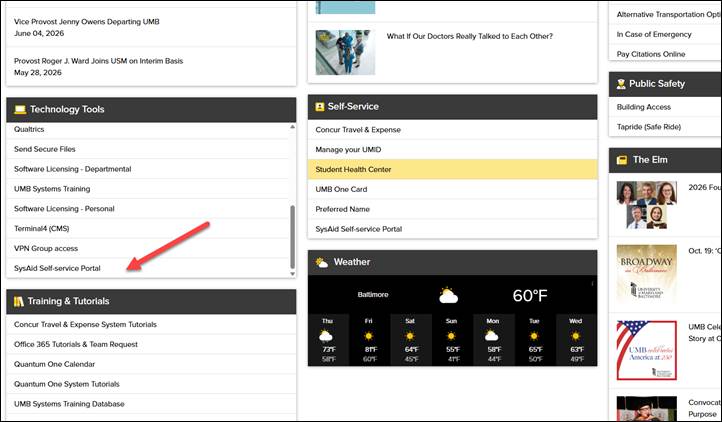The width and height of the screenshot is (722, 422).
Task: Open Send Secure Files link
Action: tap(45, 149)
